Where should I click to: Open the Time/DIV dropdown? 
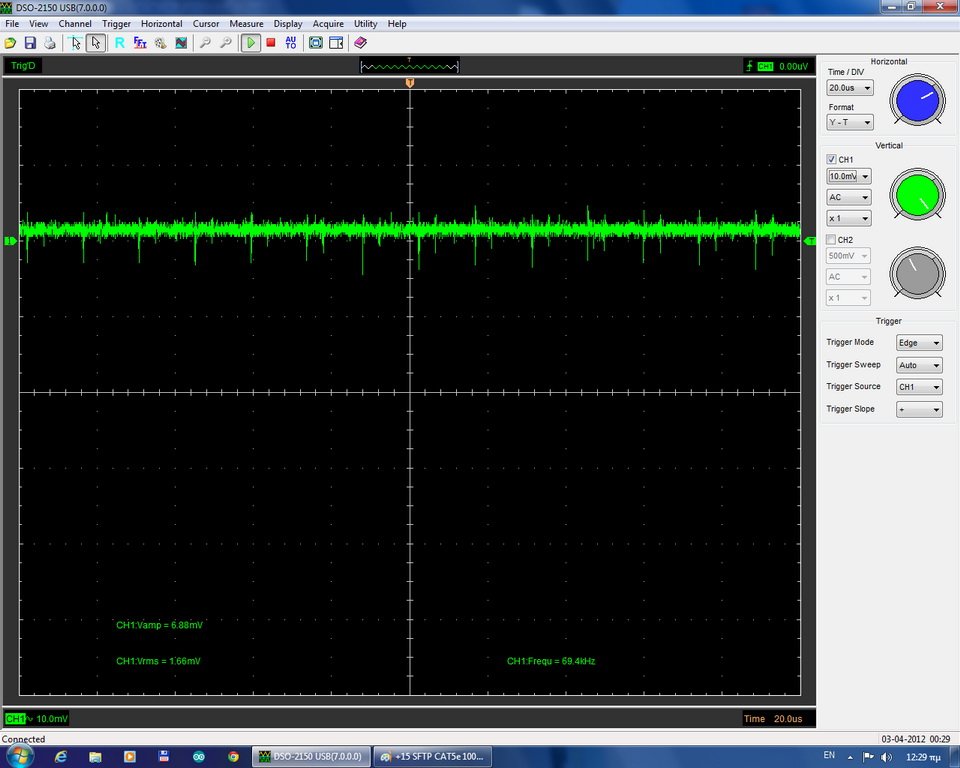coord(848,87)
